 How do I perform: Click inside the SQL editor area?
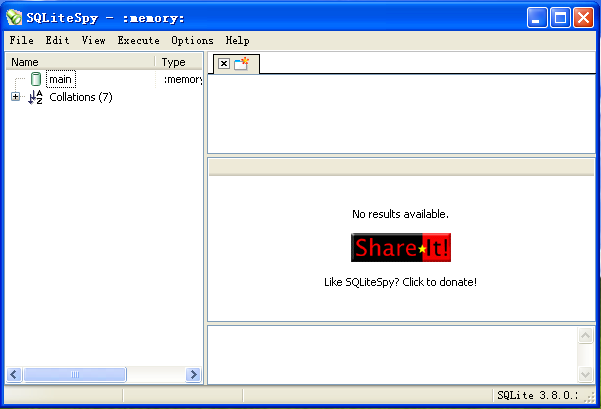click(x=401, y=114)
